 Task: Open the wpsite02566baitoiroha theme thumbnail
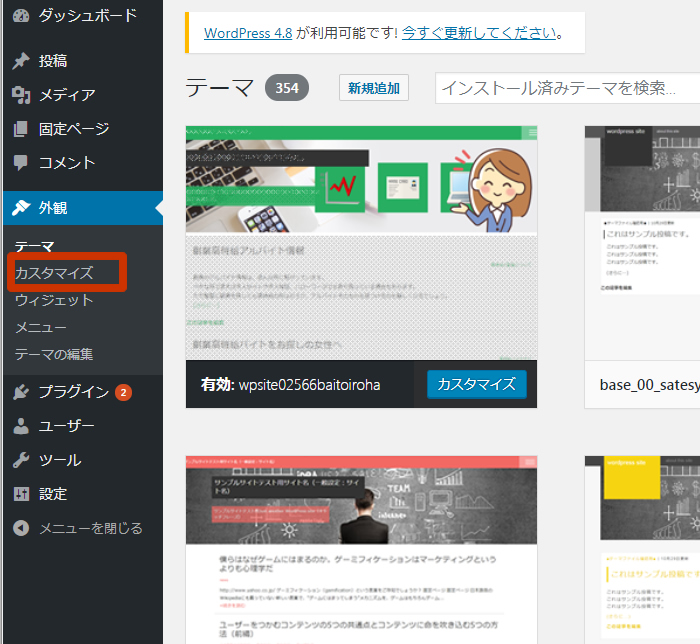[x=361, y=243]
